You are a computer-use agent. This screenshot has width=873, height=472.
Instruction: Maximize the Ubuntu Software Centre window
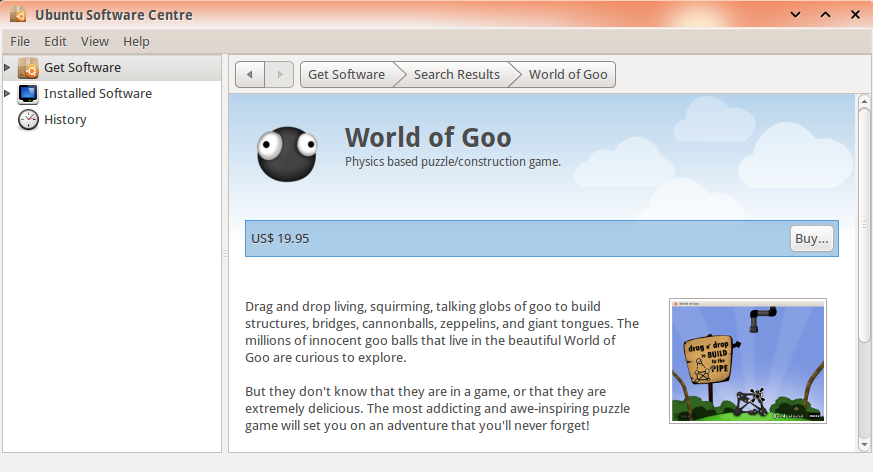point(826,14)
